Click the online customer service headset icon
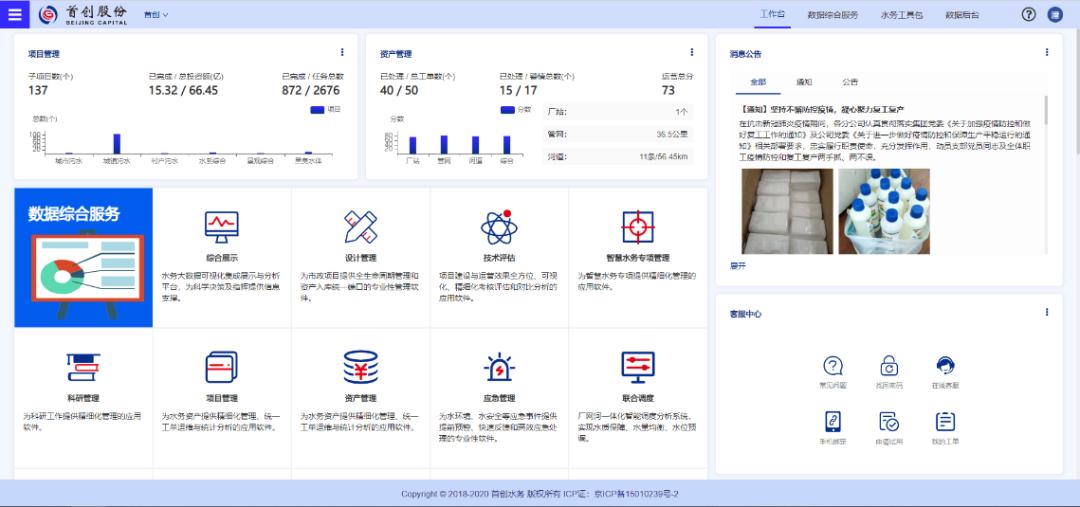The image size is (1080, 507). (945, 367)
